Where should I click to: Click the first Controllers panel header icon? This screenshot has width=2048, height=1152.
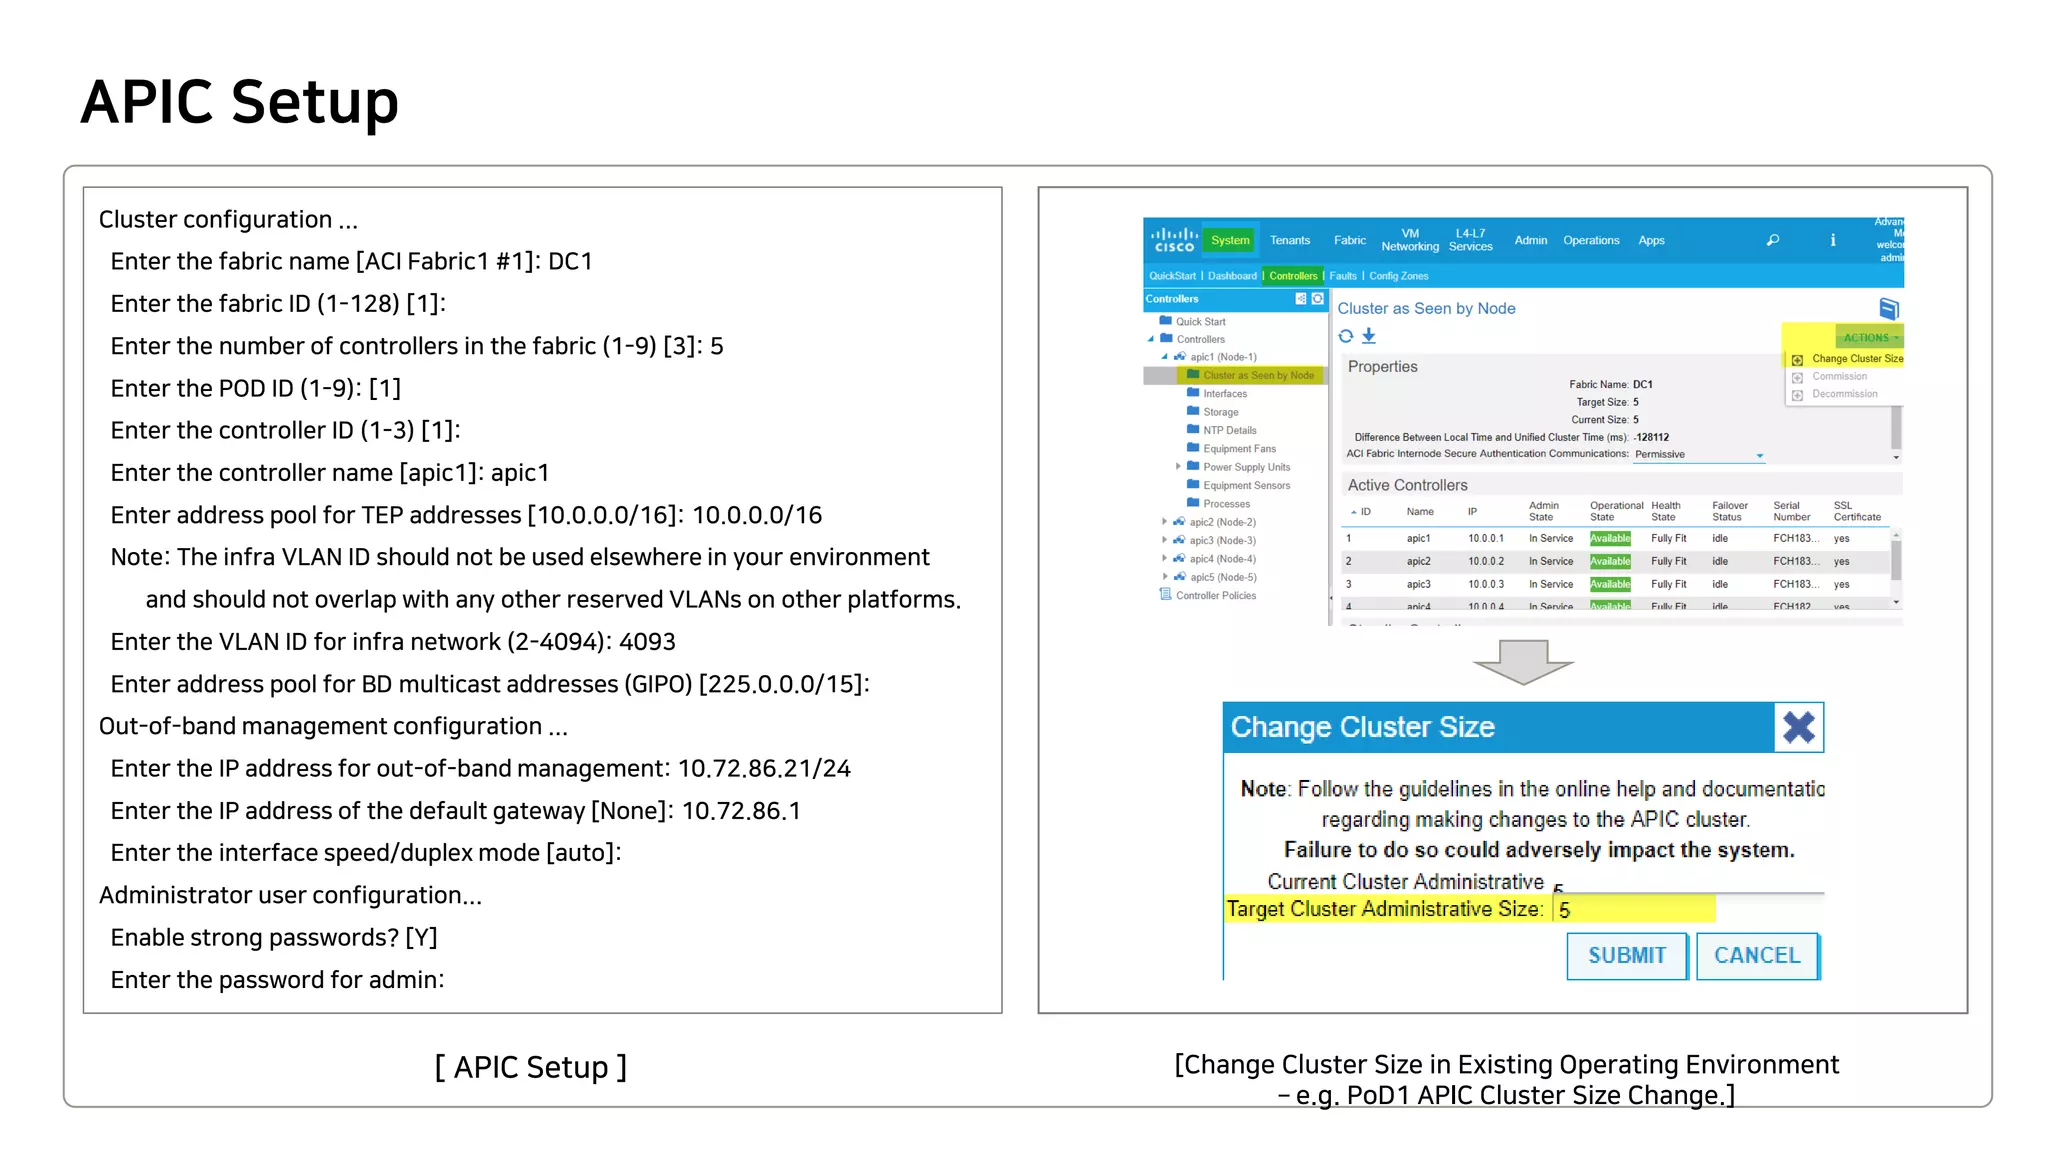tap(1300, 299)
